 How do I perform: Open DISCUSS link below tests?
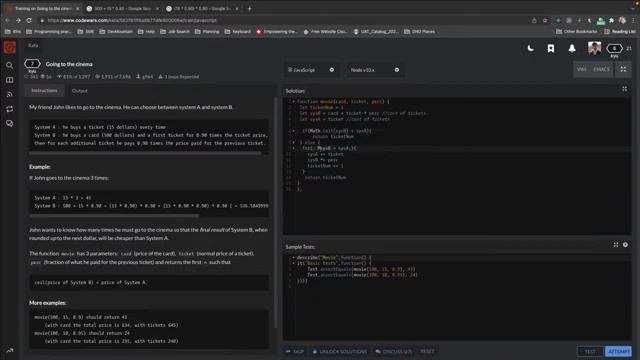[394, 351]
